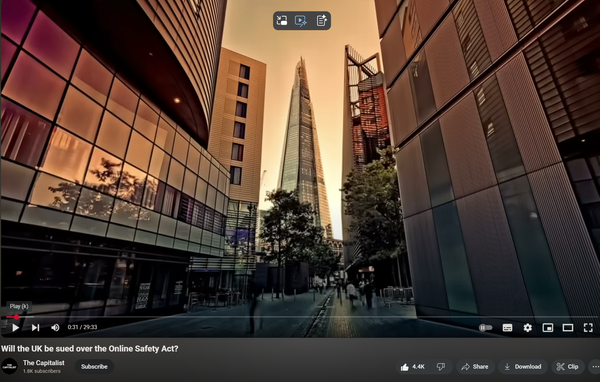The image size is (600, 382).
Task: Like the video with thumbs up
Action: 412,367
